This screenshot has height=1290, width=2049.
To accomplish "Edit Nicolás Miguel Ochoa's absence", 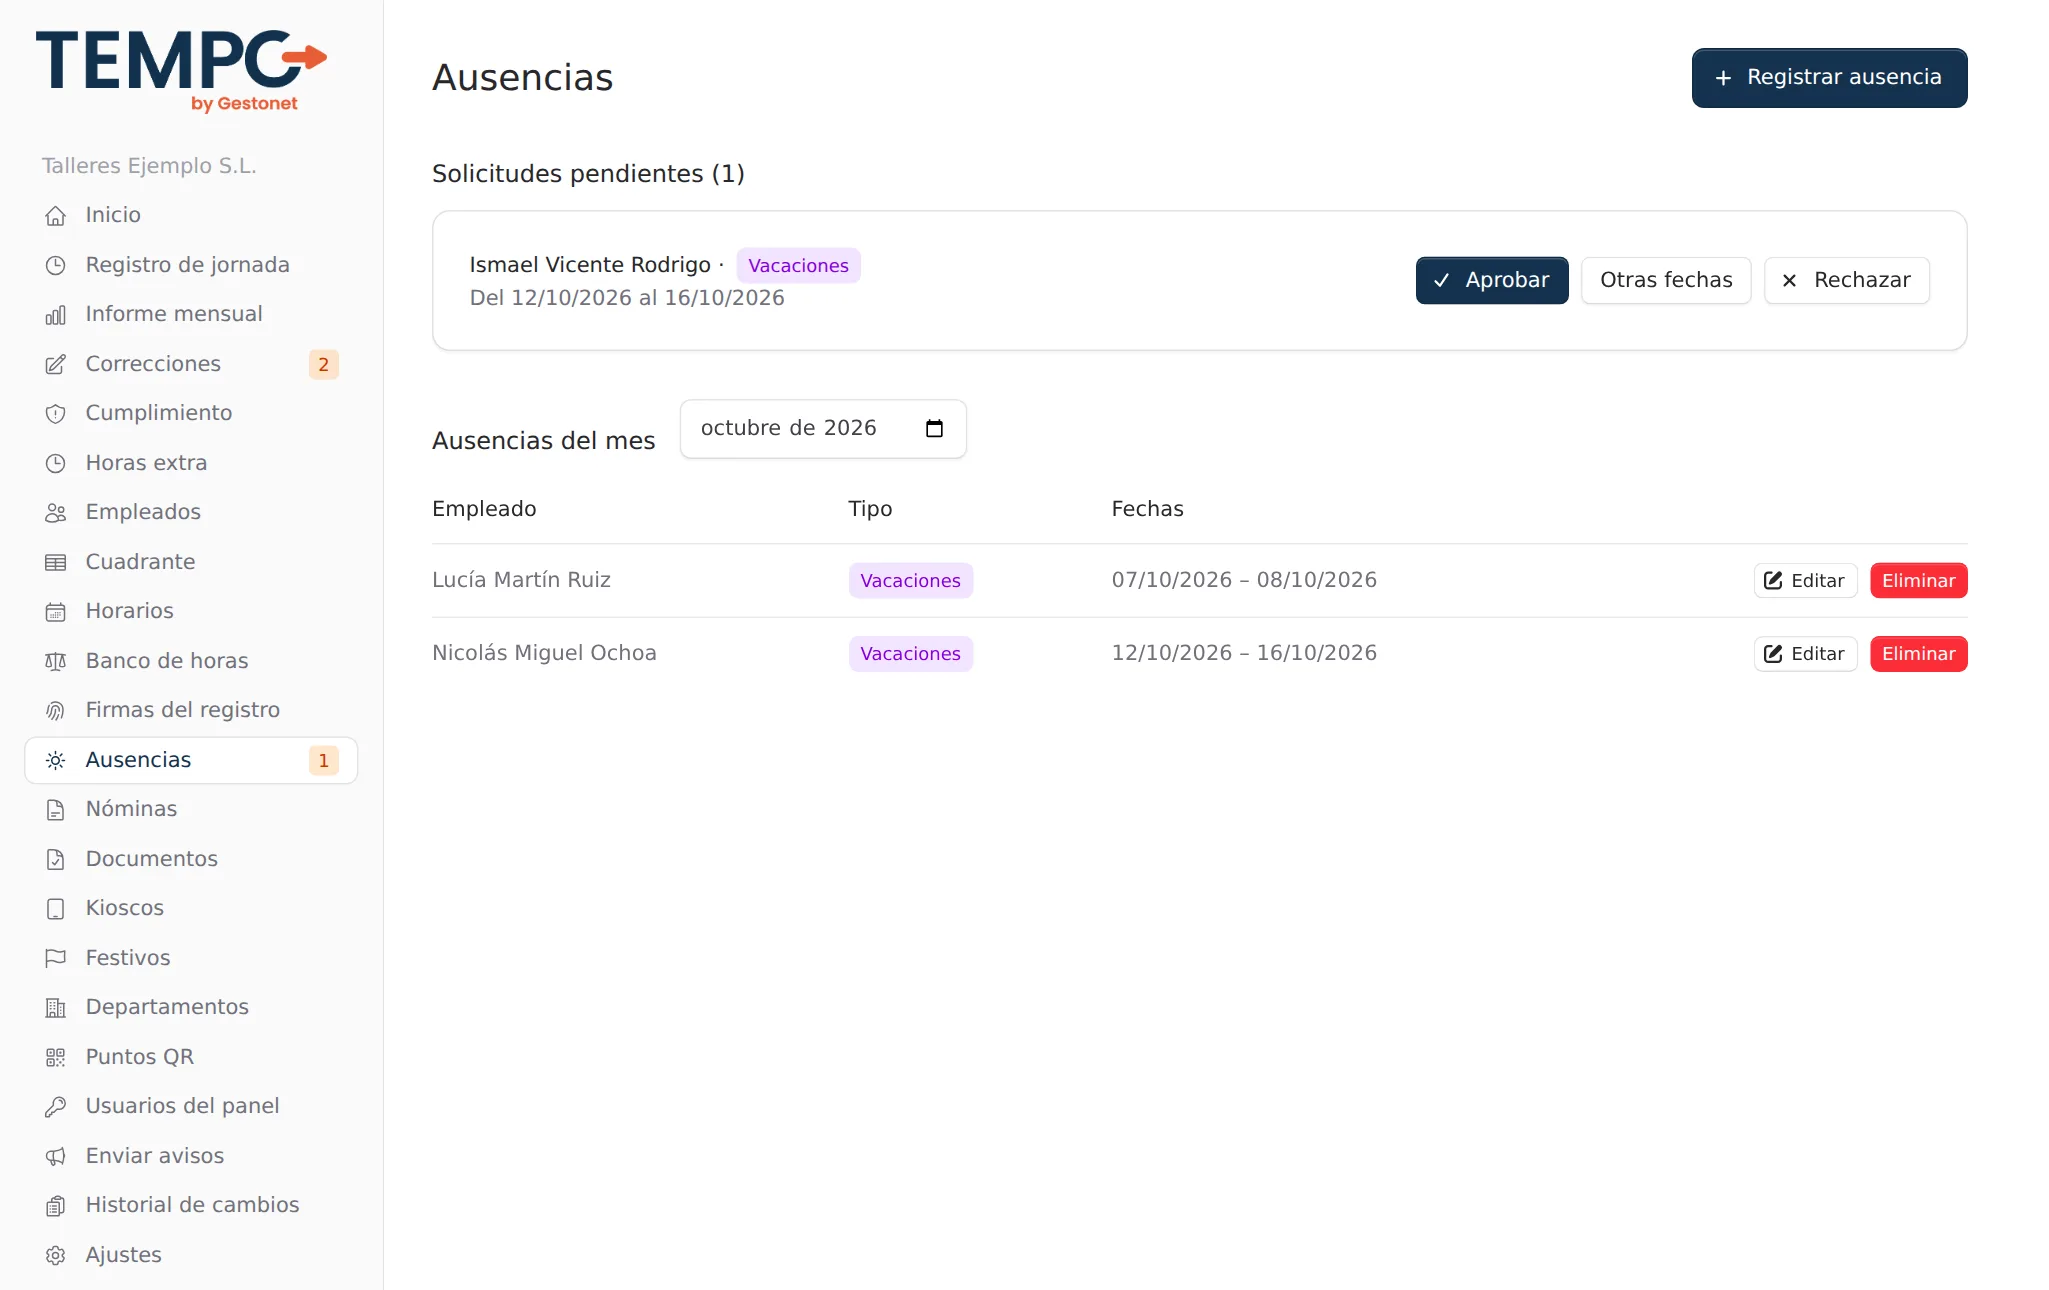I will click(1805, 654).
